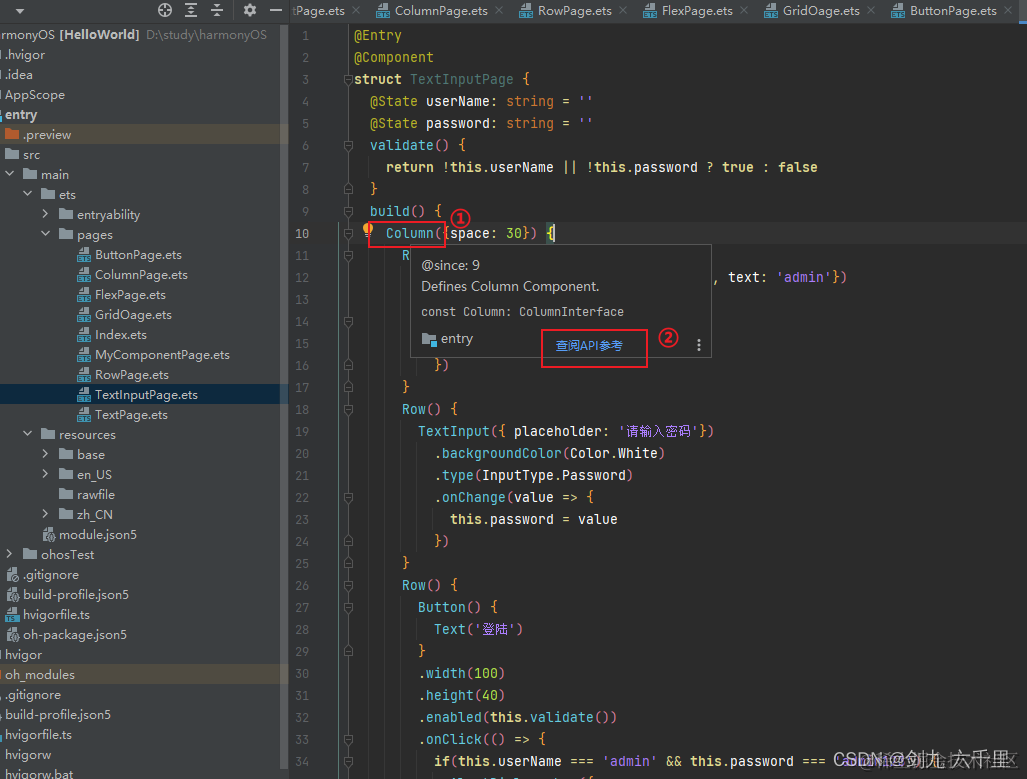Collapse the ets folder

pyautogui.click(x=28, y=194)
